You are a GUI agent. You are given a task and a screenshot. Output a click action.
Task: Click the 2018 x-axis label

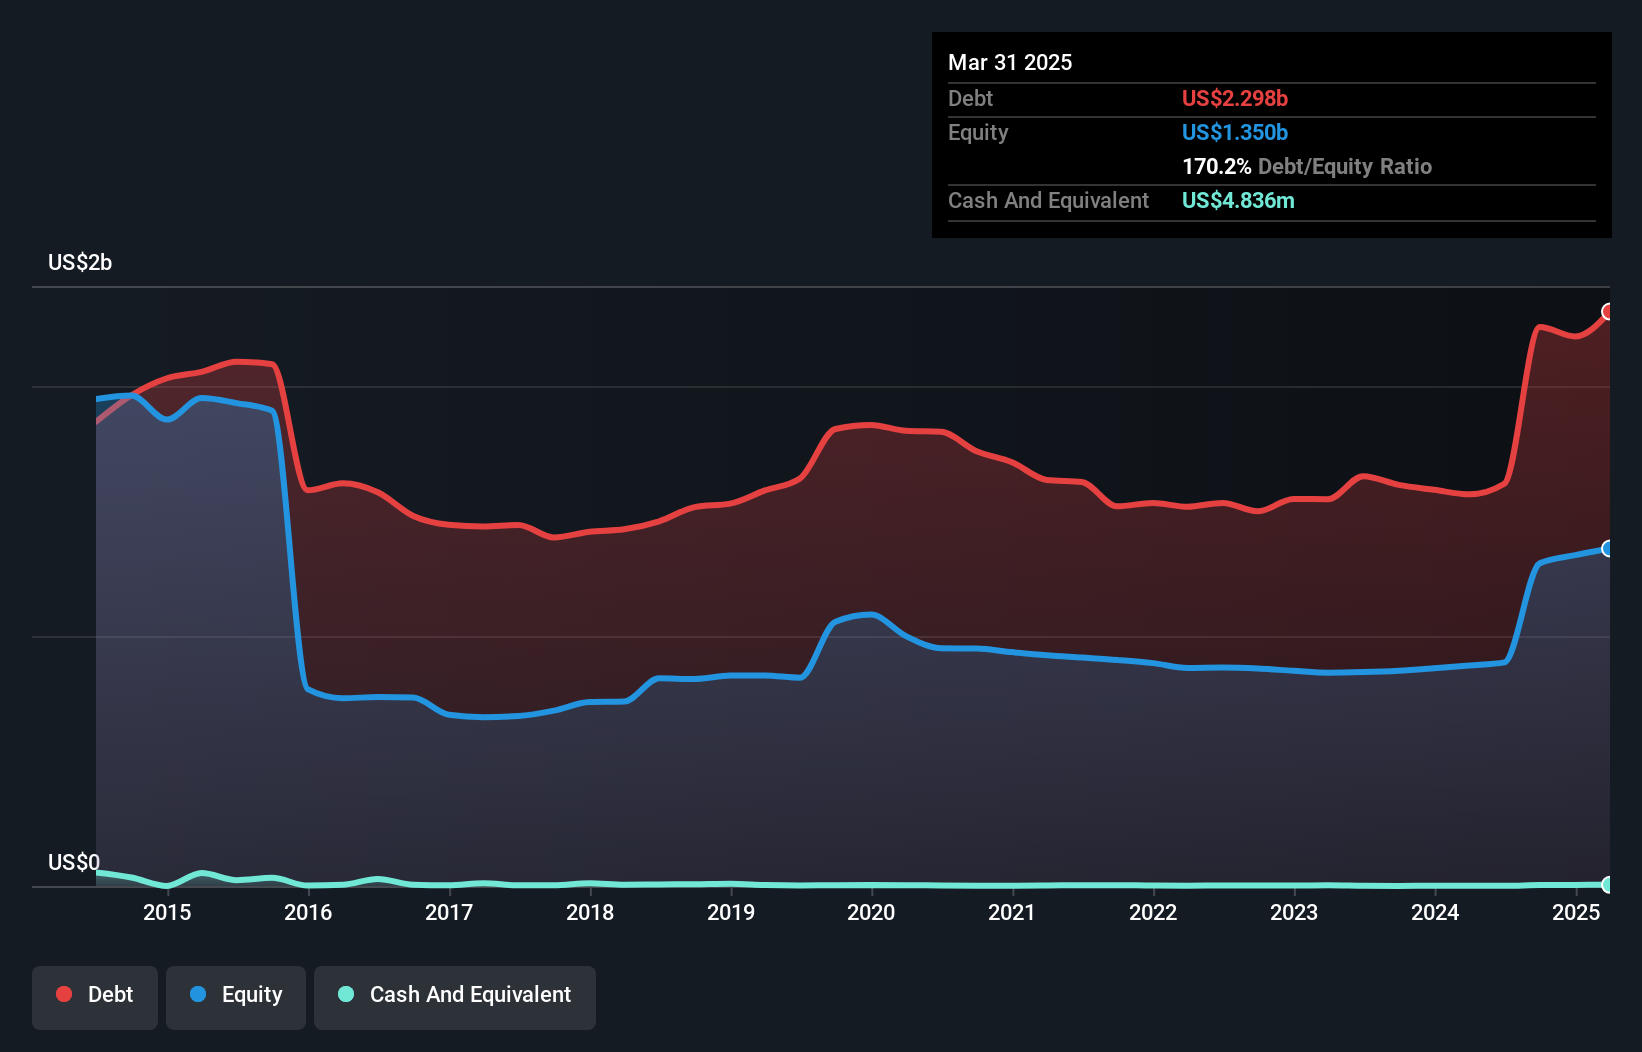pyautogui.click(x=590, y=912)
